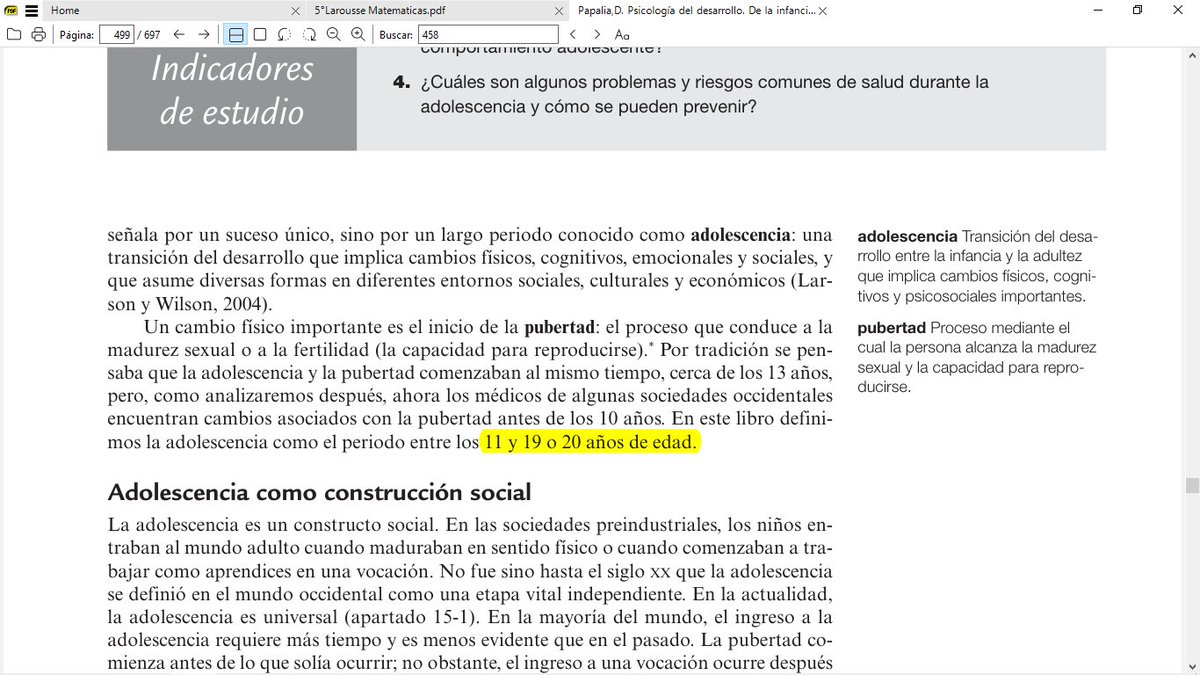The width and height of the screenshot is (1200, 675).
Task: Close the Home tab
Action: coord(294,10)
